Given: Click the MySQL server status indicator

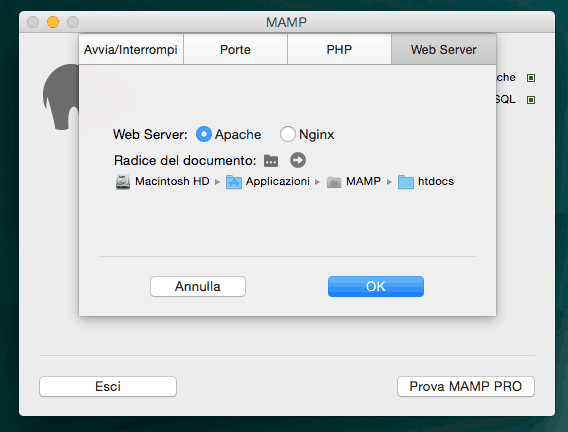Looking at the screenshot, I should point(531,100).
